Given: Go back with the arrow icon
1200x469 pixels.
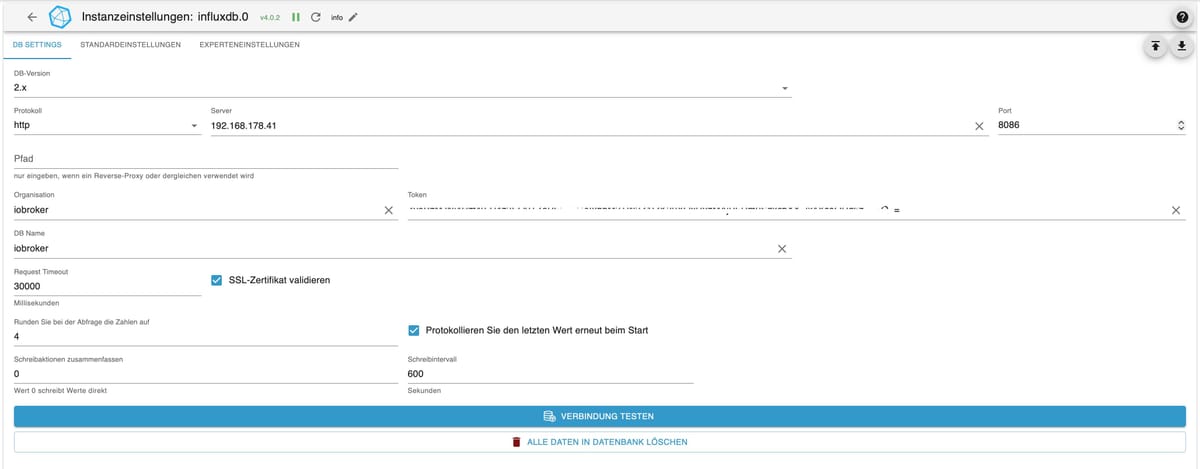Looking at the screenshot, I should click(x=32, y=17).
